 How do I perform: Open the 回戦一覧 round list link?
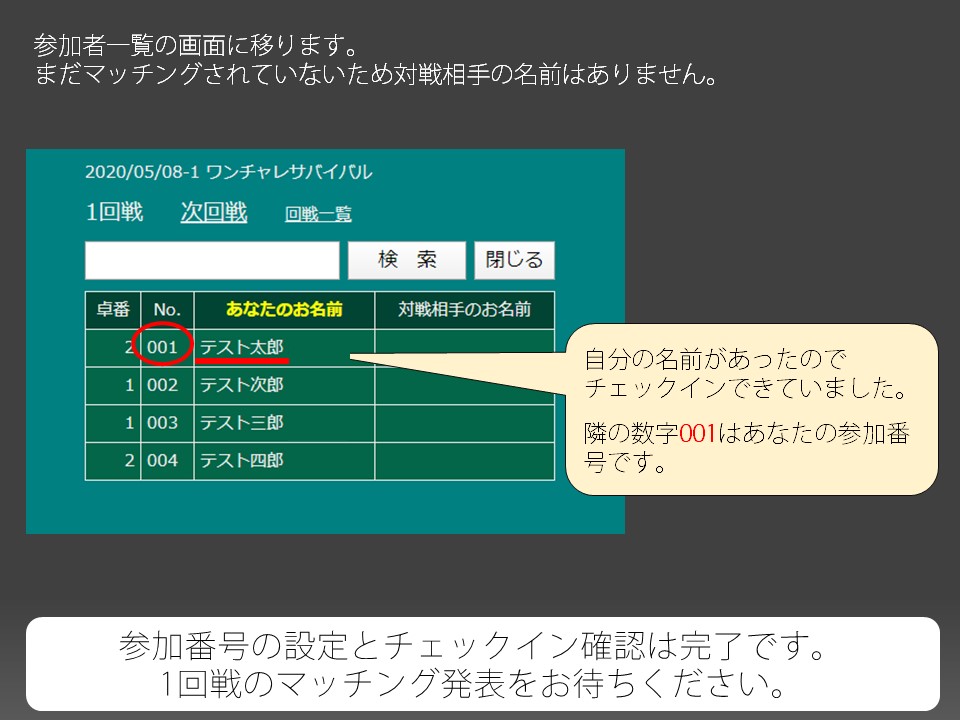(x=318, y=214)
